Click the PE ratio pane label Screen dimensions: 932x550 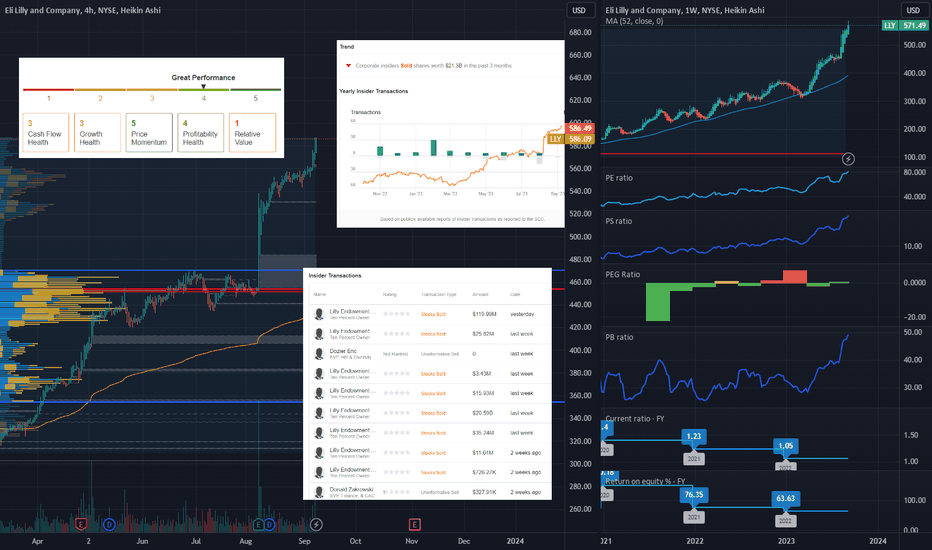tap(619, 178)
